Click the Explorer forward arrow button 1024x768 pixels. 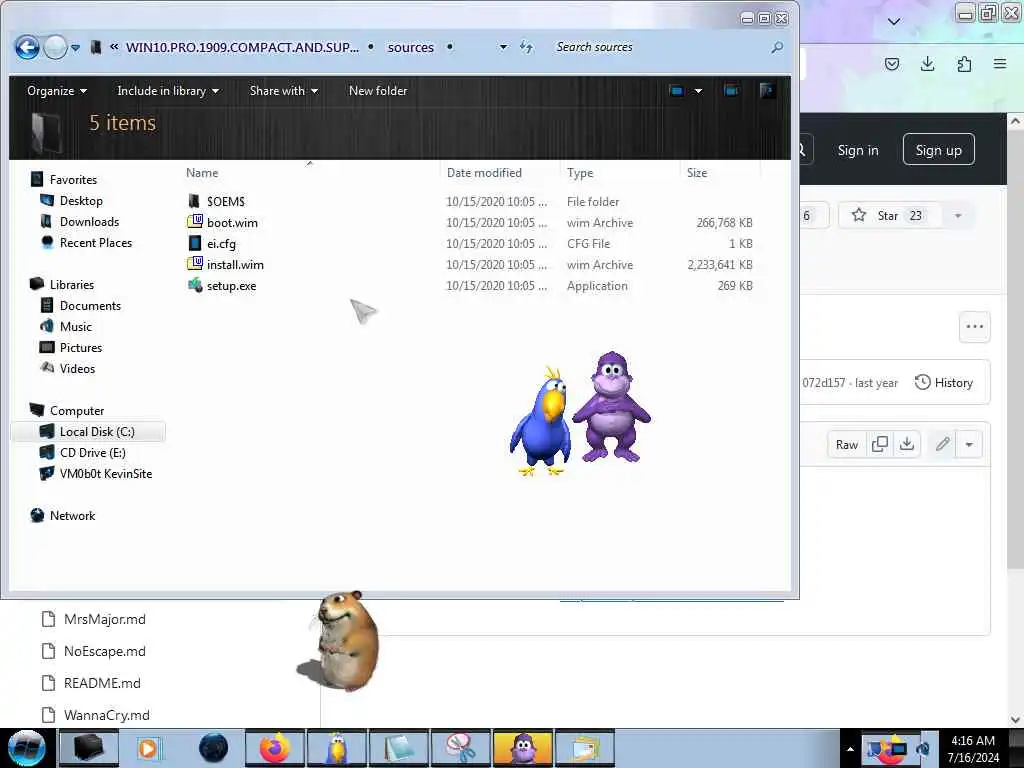click(56, 47)
